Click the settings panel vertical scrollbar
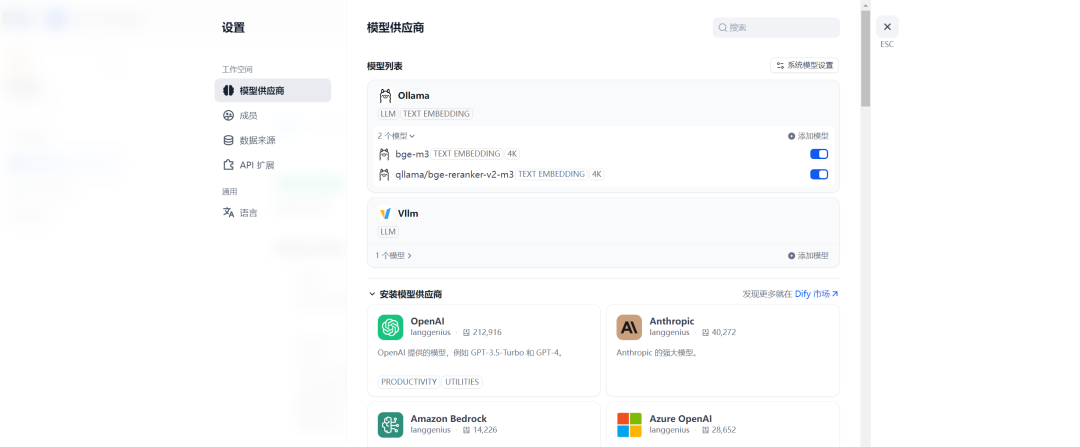1080x447 pixels. (x=866, y=59)
